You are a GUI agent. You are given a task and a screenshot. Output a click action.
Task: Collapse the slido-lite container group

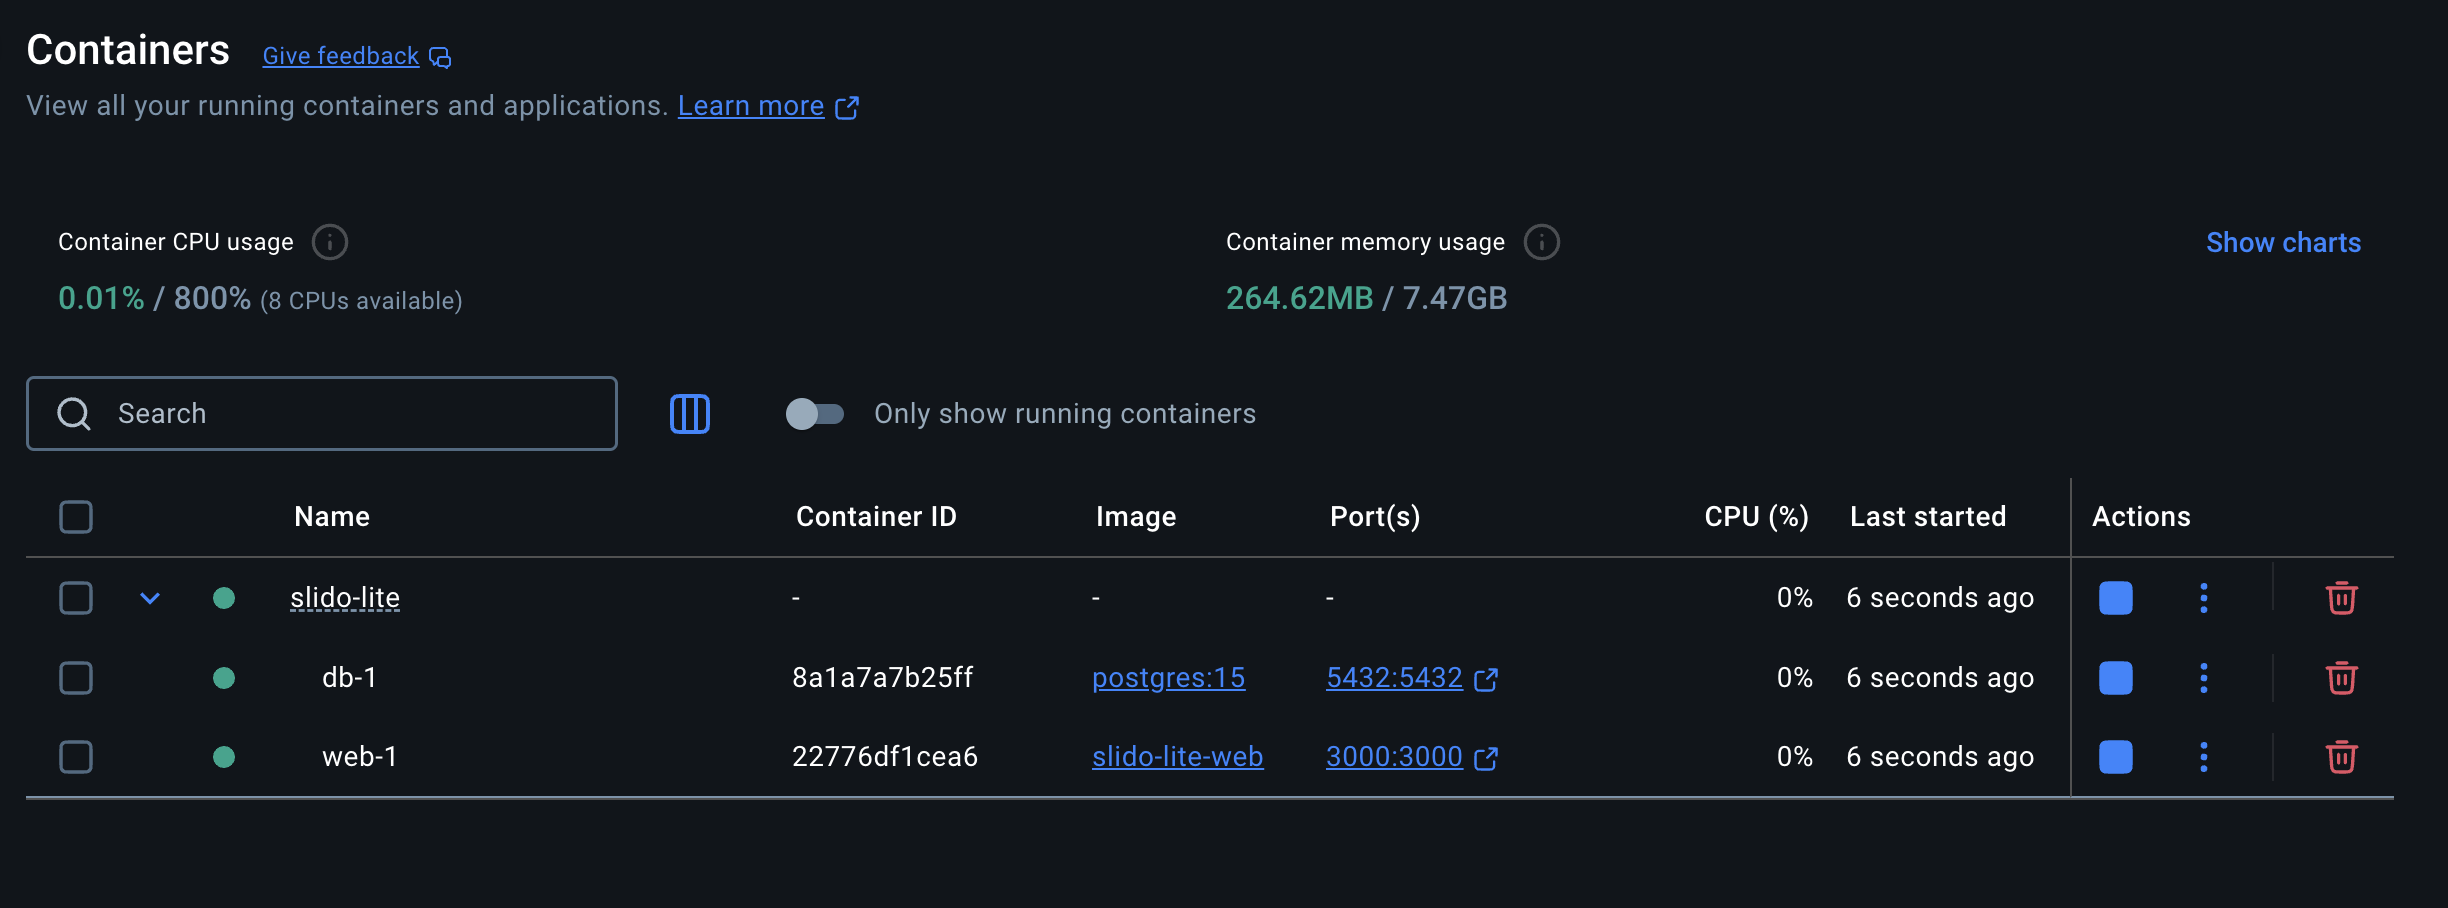pyautogui.click(x=151, y=597)
